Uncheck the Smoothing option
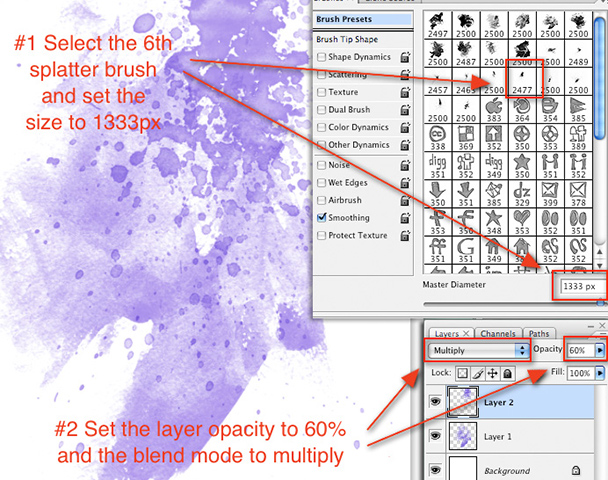The height and width of the screenshot is (480, 608). tap(321, 218)
